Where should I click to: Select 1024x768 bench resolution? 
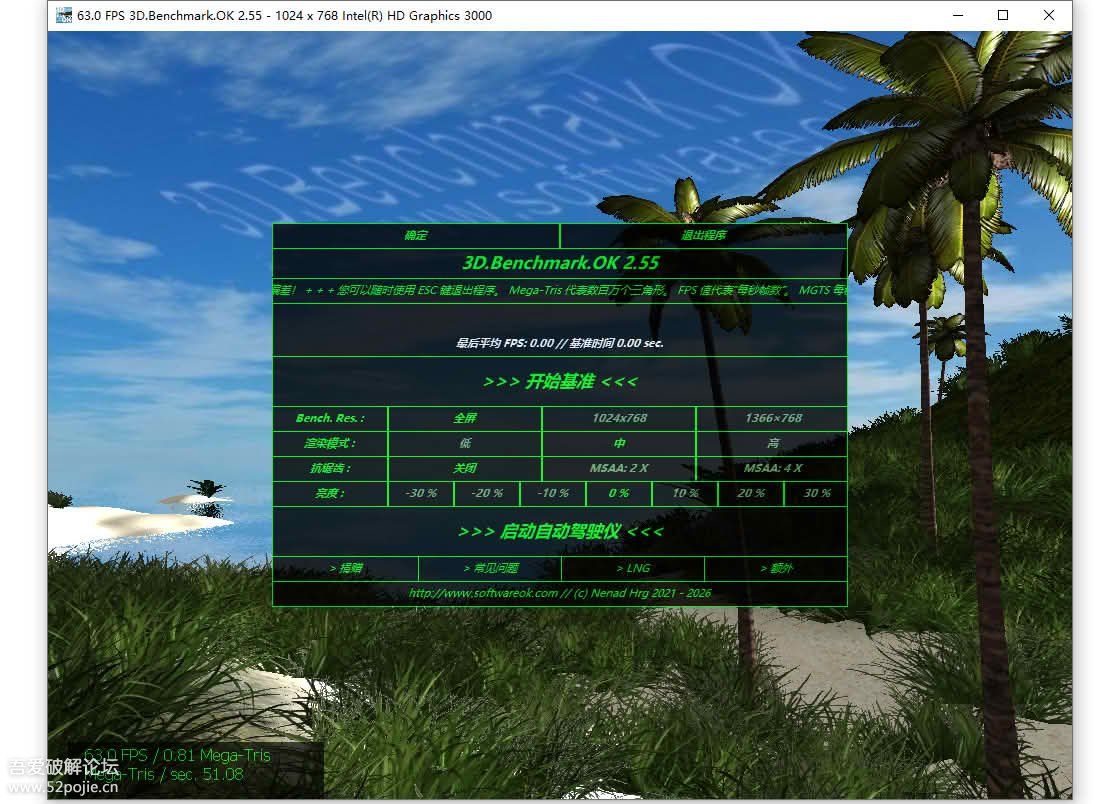coord(619,418)
